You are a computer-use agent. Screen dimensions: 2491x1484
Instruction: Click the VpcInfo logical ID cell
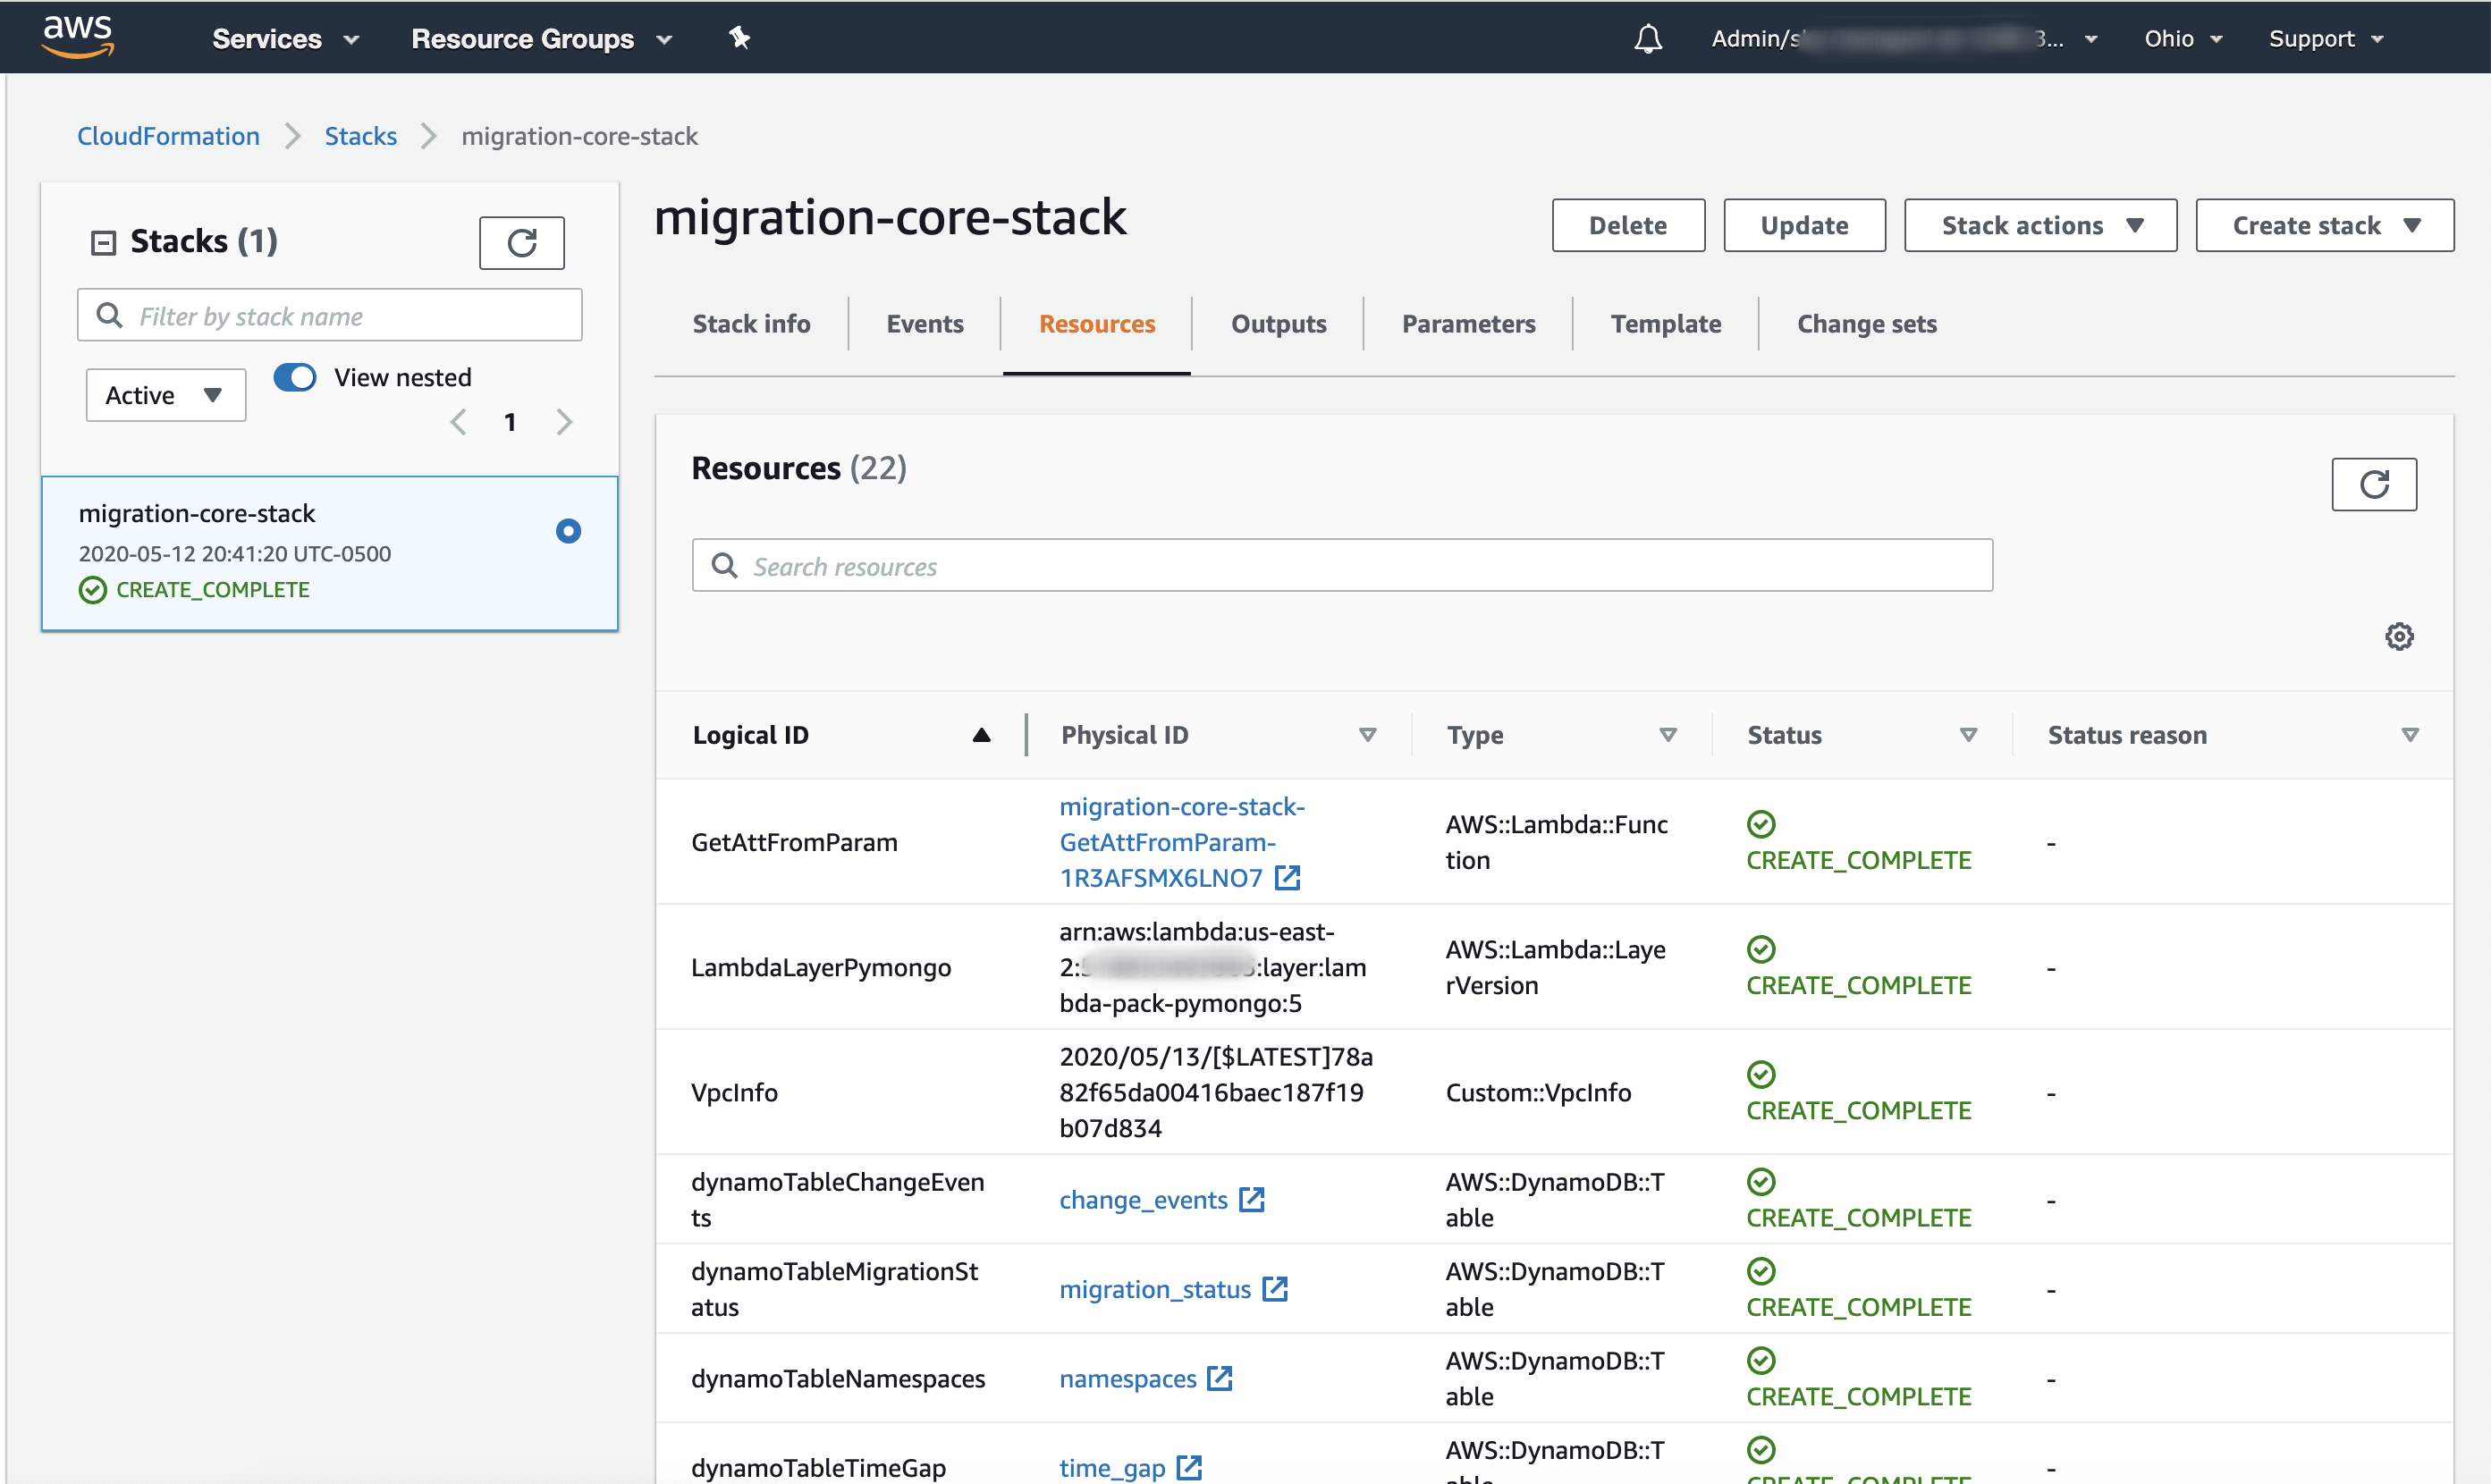[734, 1092]
